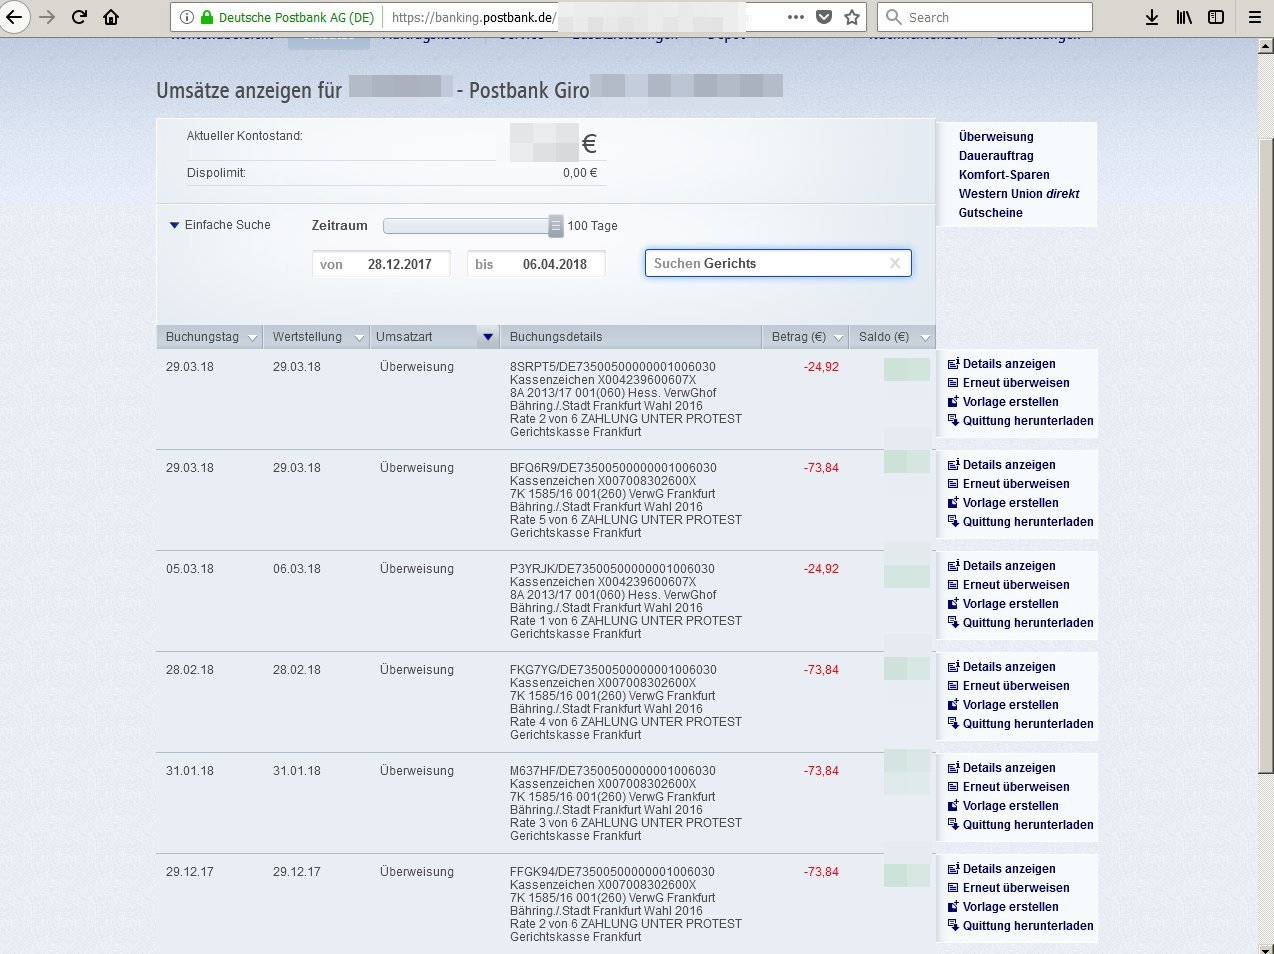Open the Komfort-Sparen link
The image size is (1274, 954).
pyautogui.click(x=1004, y=175)
